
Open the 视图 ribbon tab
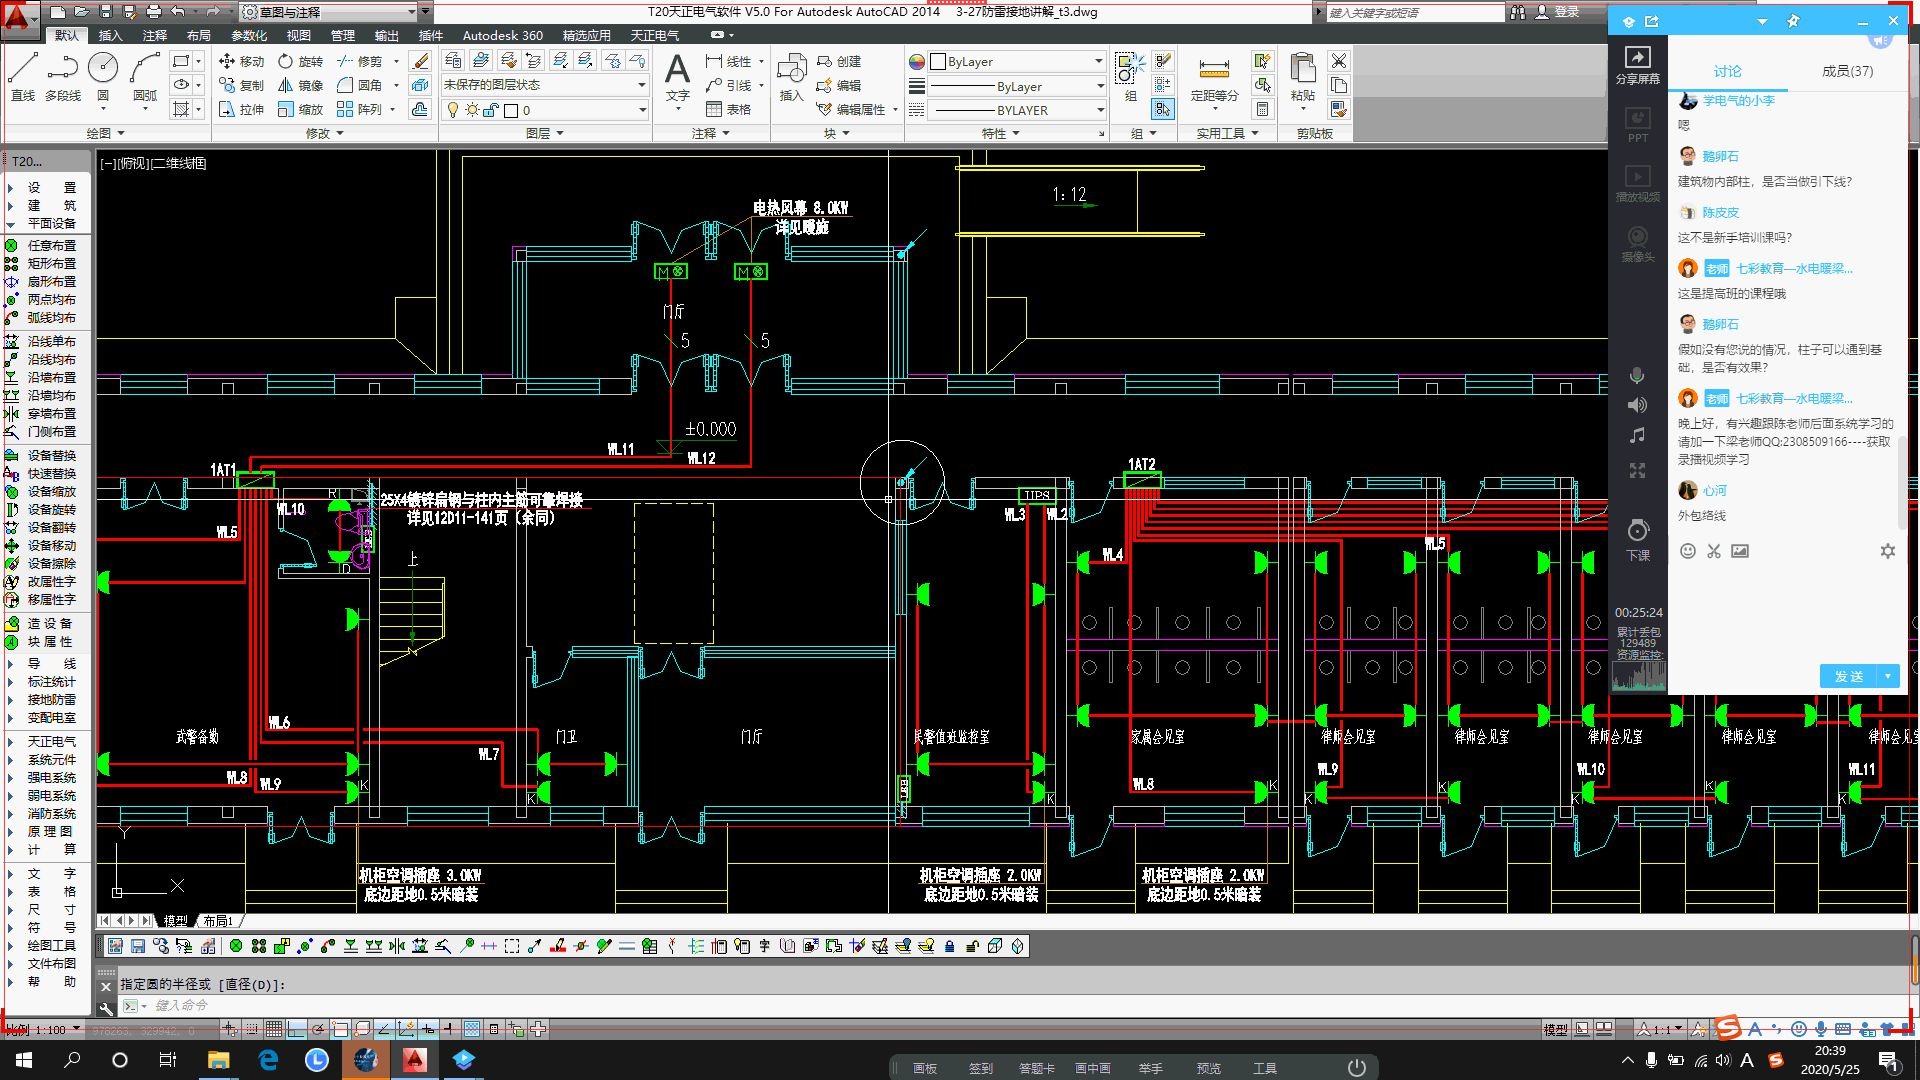[x=298, y=35]
